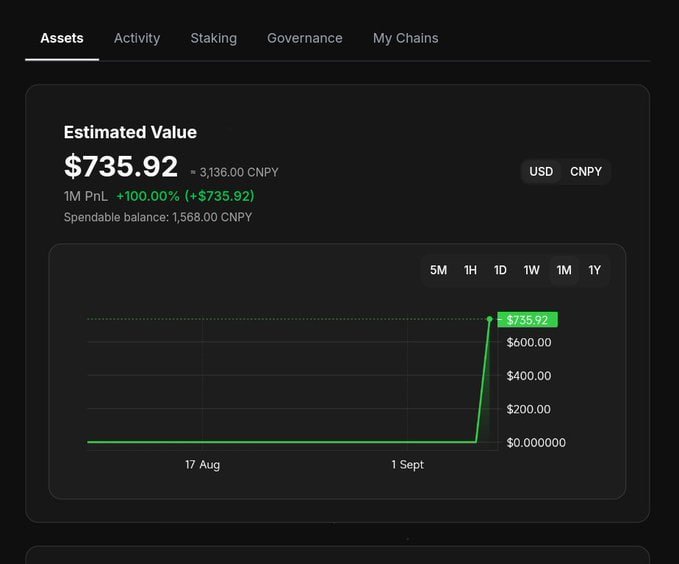
Task: Set chart range to 5M
Action: (x=438, y=270)
